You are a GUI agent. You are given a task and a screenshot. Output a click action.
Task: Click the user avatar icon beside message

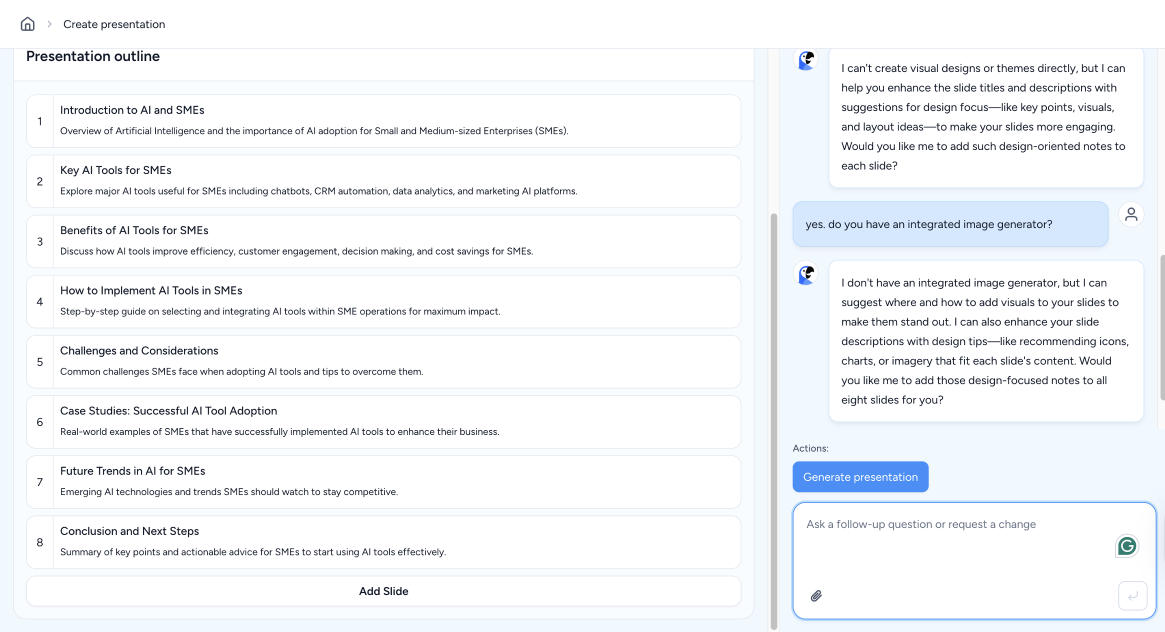coord(1131,215)
